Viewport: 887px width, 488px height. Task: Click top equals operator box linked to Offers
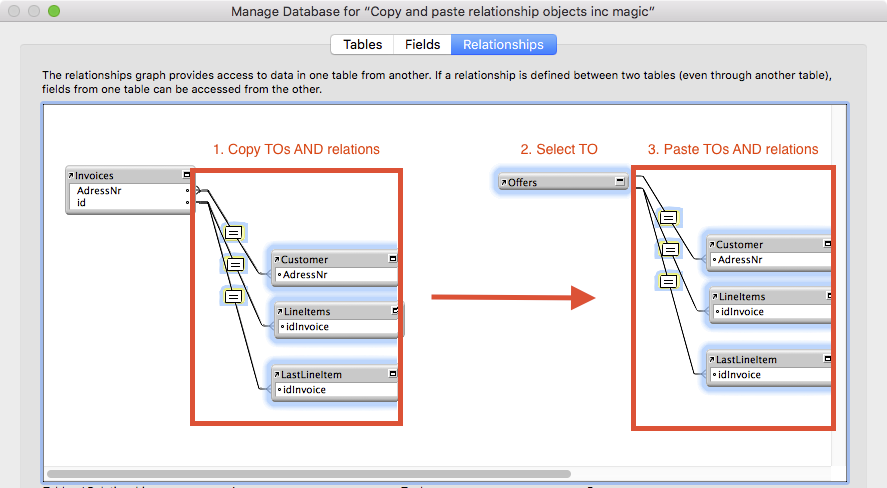668,217
